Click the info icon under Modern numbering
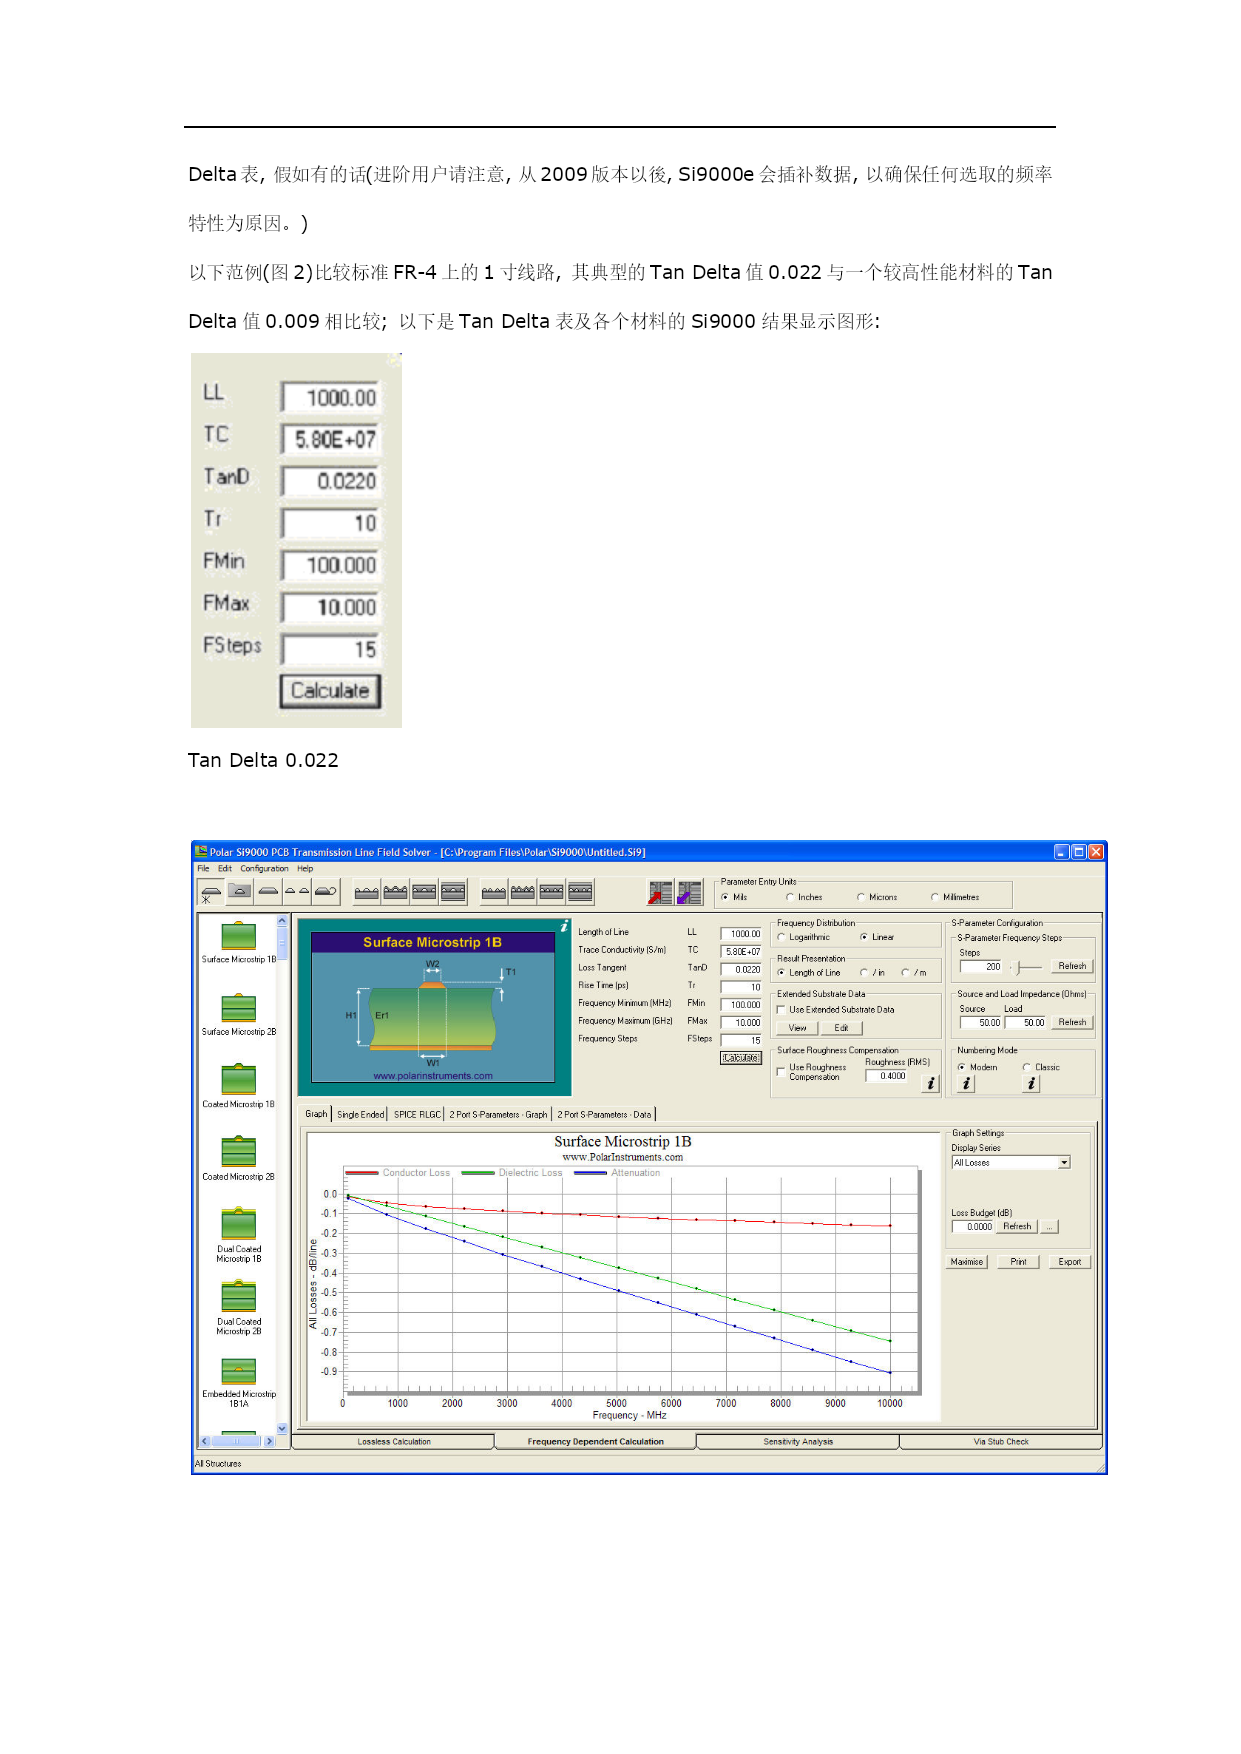 (x=966, y=1083)
